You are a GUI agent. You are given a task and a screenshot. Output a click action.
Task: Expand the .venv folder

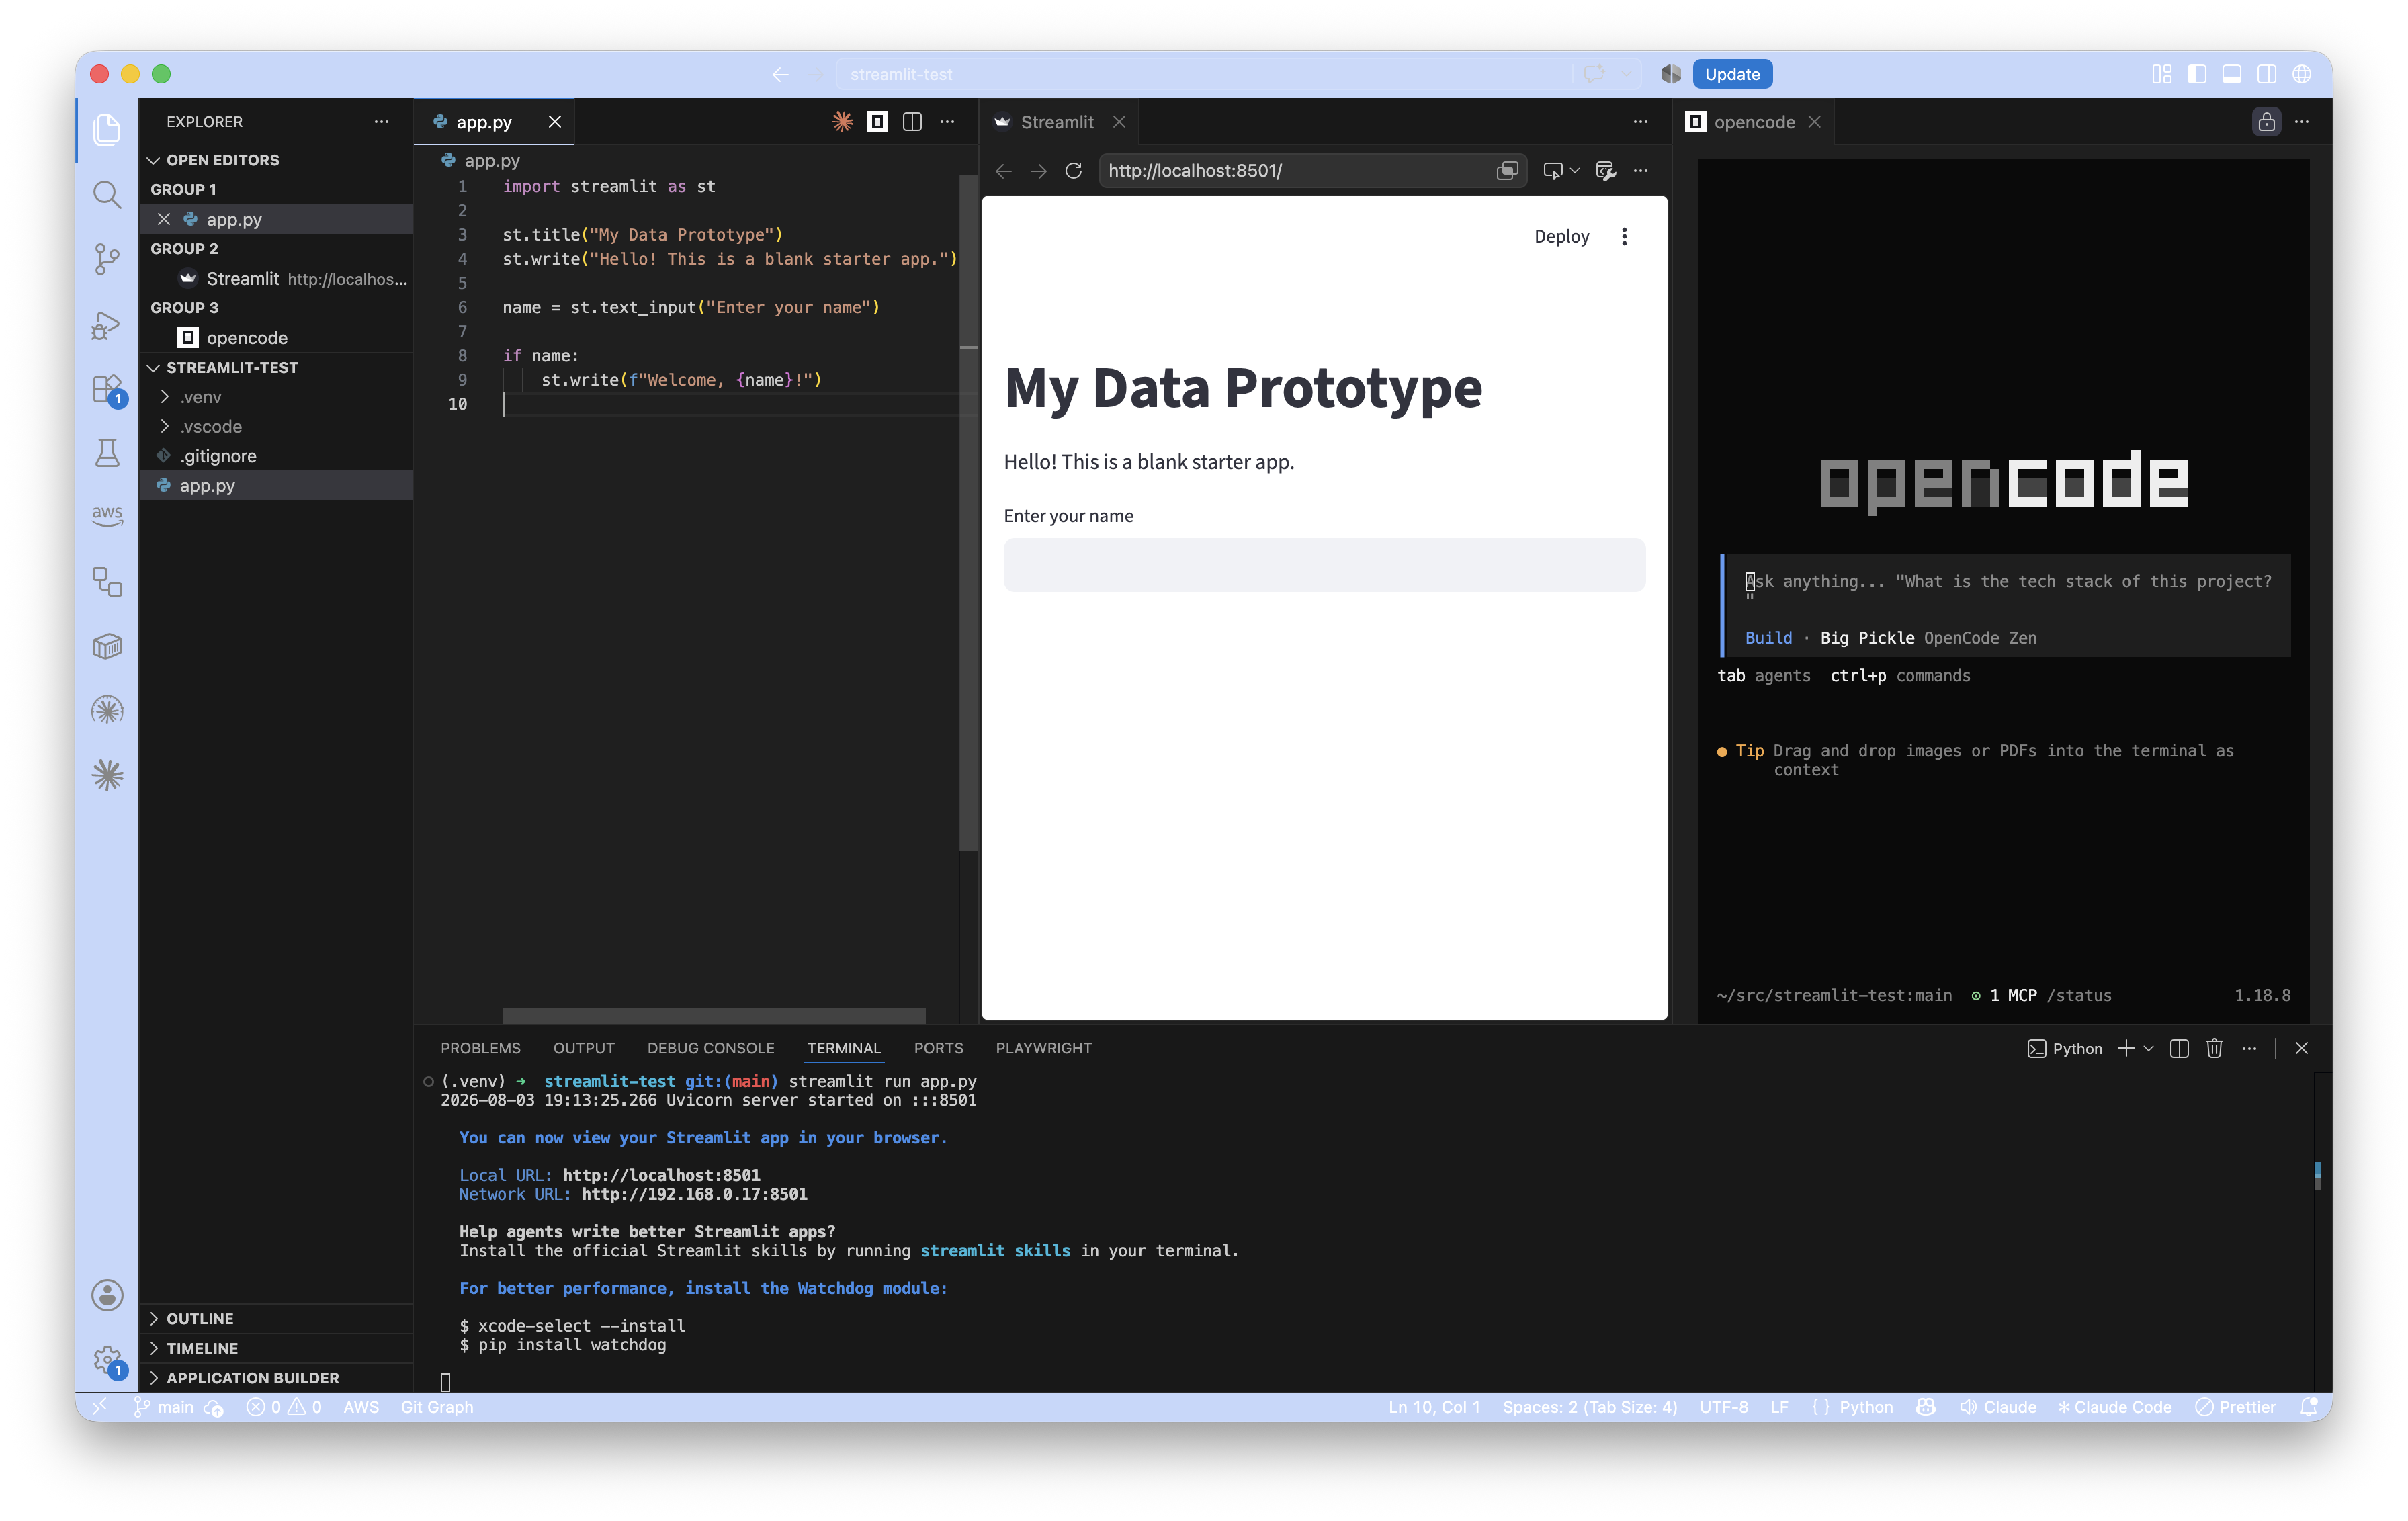coord(165,397)
